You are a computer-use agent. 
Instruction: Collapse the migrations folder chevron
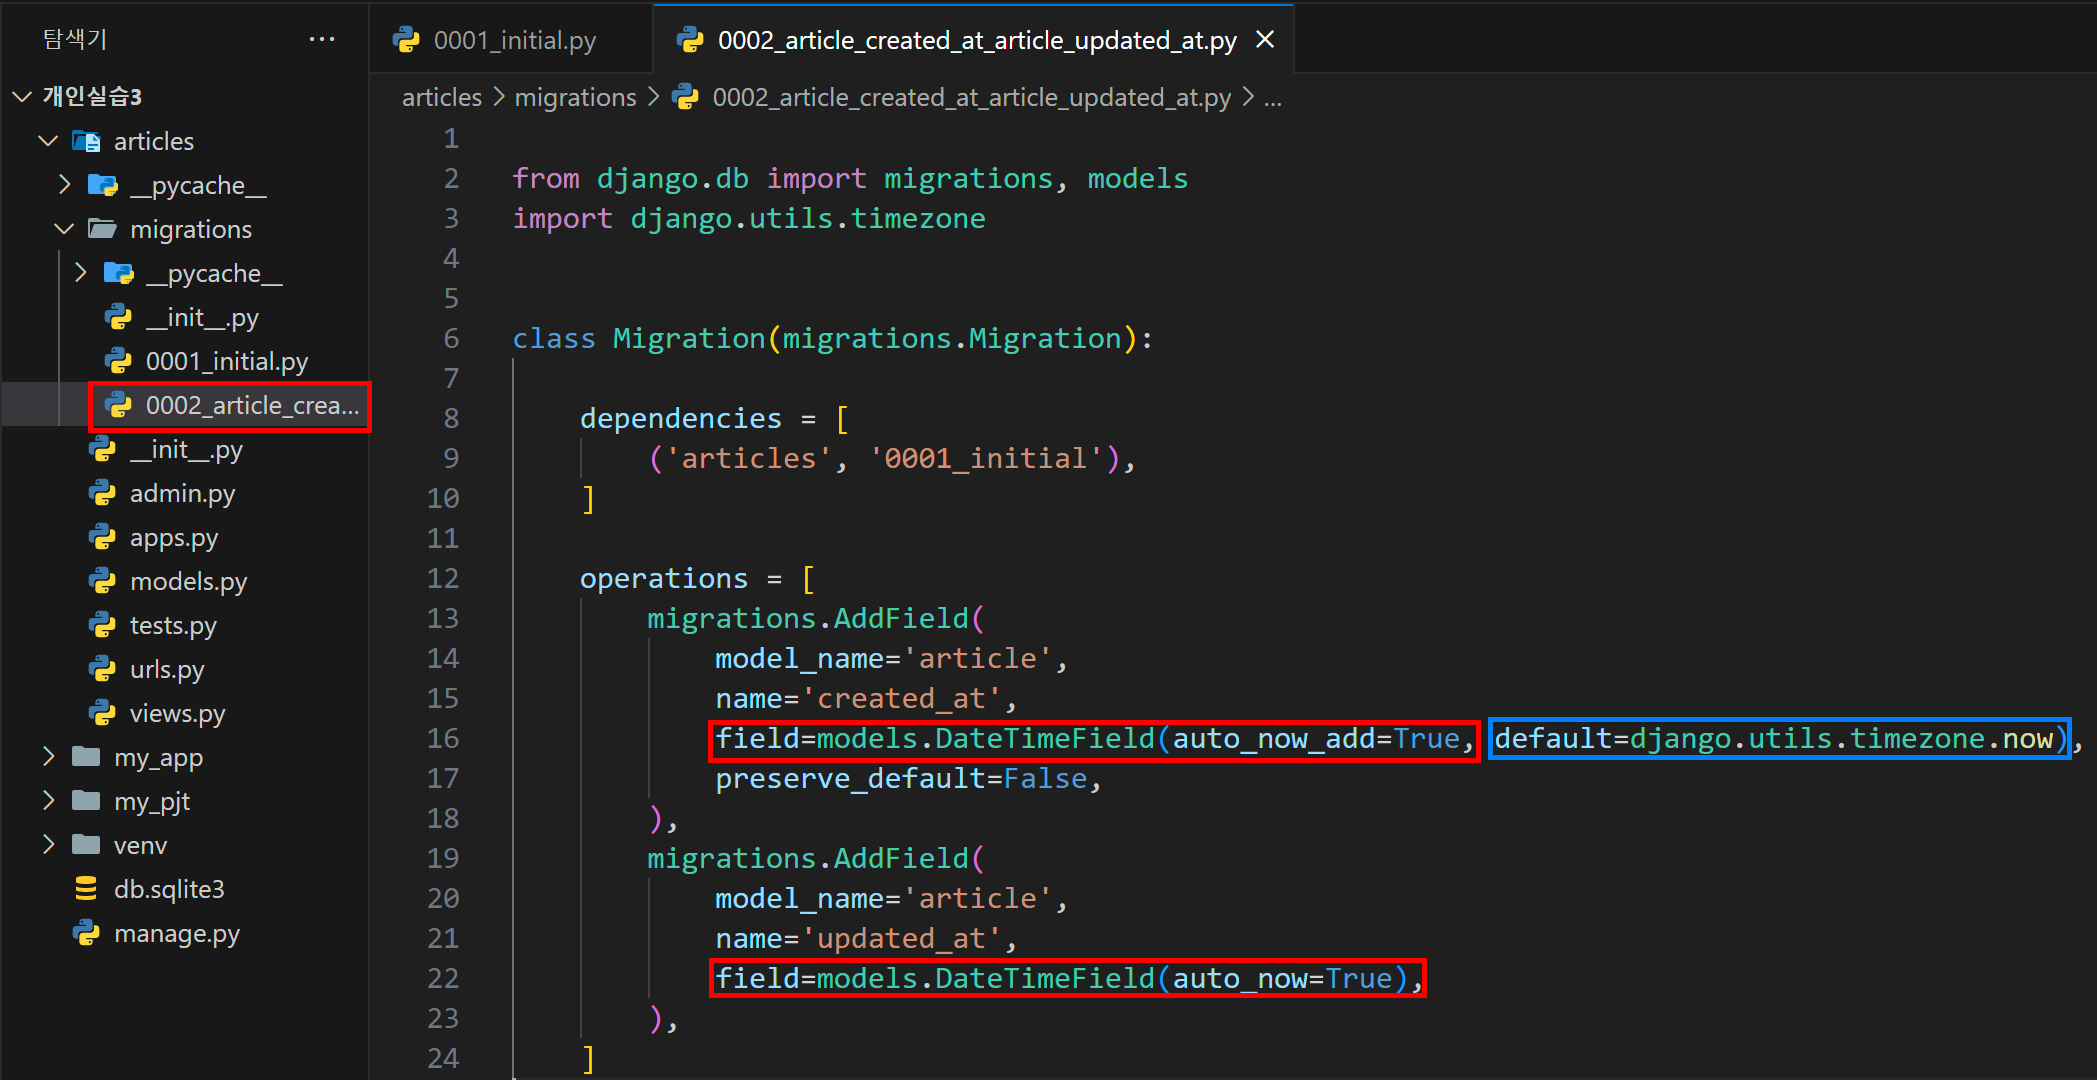tap(64, 229)
